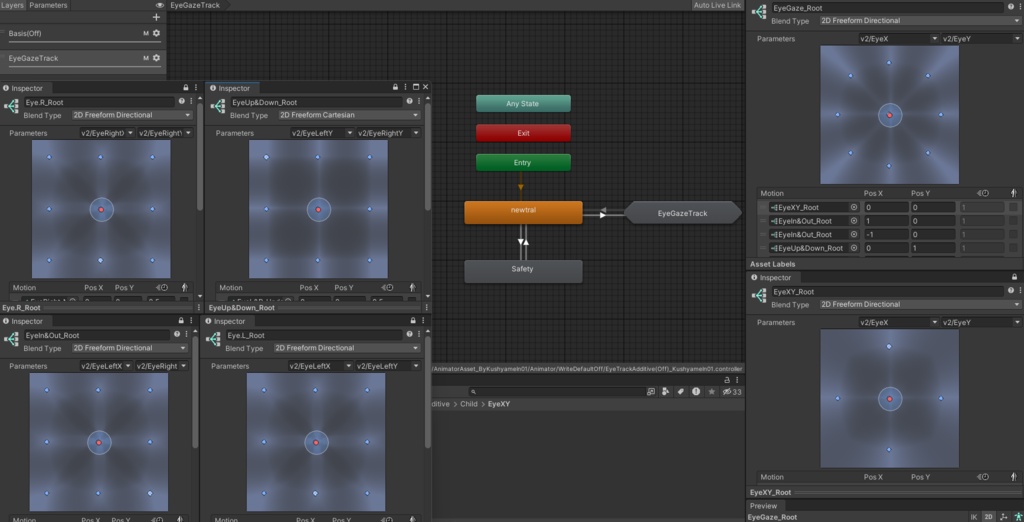Pick motion object for EyeUp&Down_Root motion row
1024x522 pixels.
click(x=854, y=248)
